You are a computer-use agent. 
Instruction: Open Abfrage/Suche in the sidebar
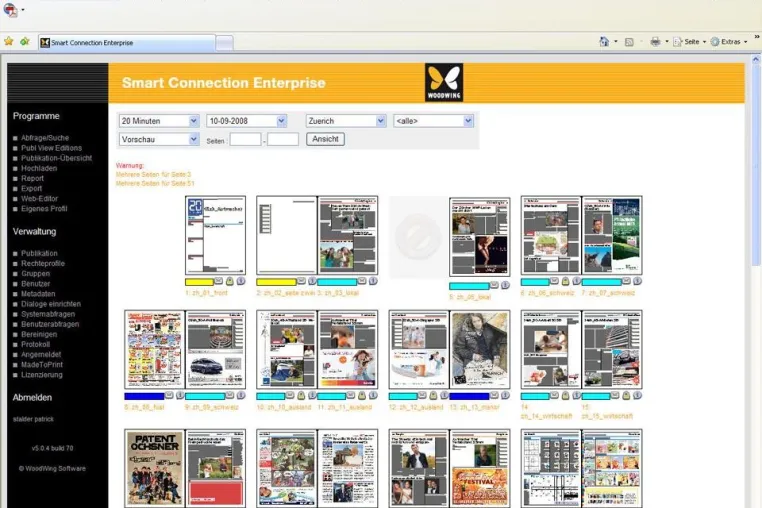[45, 138]
